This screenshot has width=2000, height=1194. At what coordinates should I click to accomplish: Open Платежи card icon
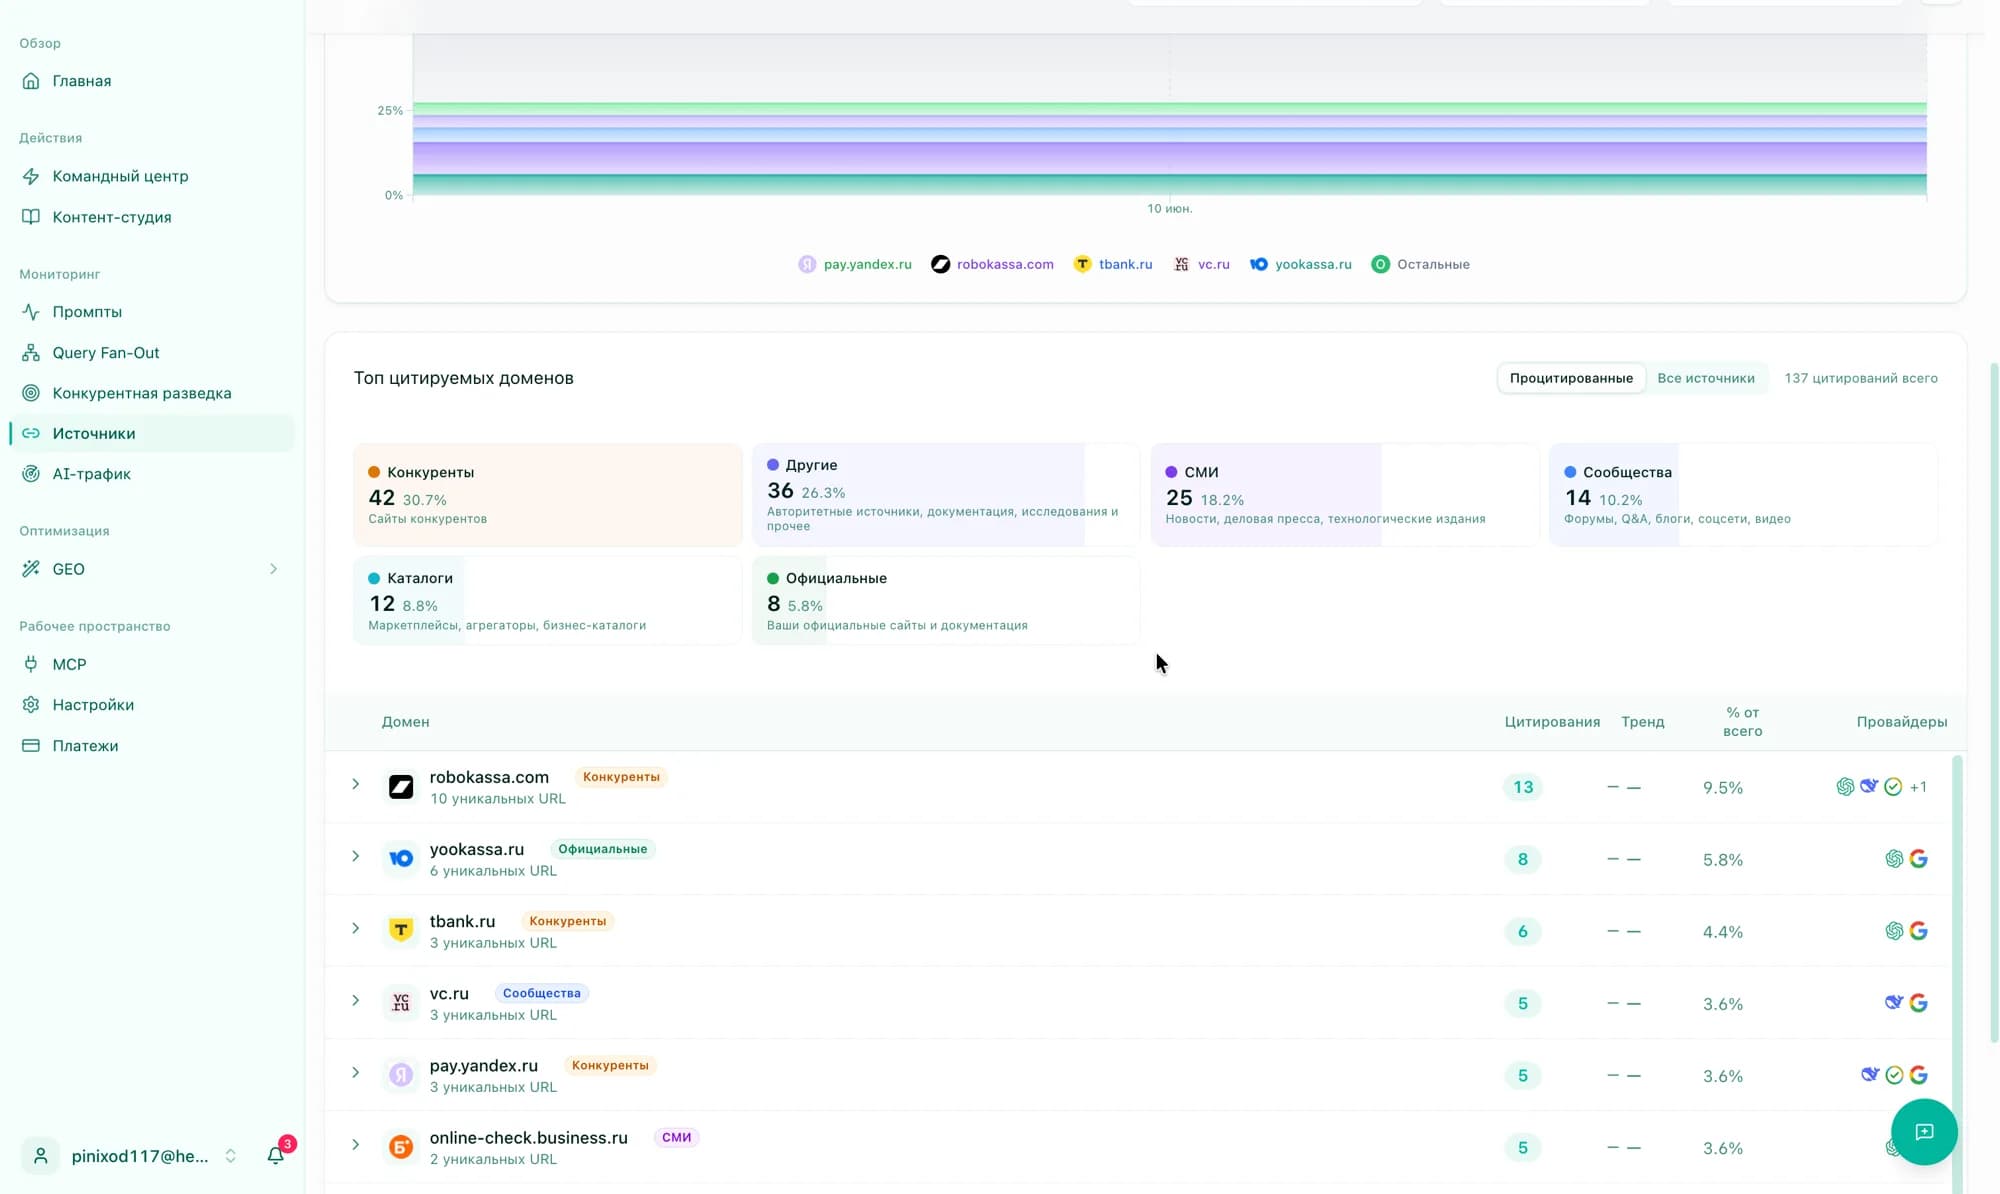(31, 746)
